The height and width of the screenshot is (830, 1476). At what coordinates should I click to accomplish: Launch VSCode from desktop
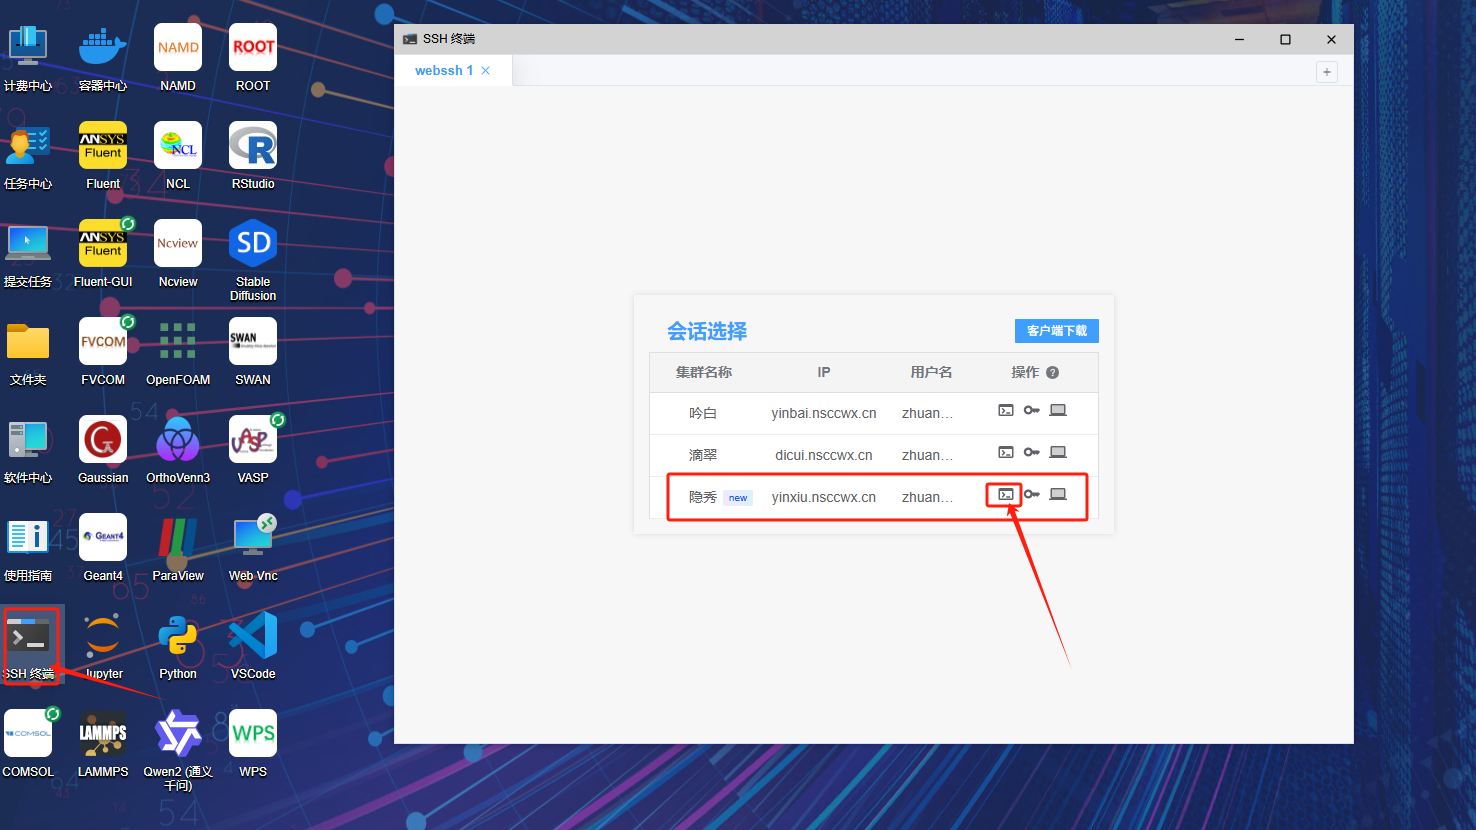click(253, 636)
